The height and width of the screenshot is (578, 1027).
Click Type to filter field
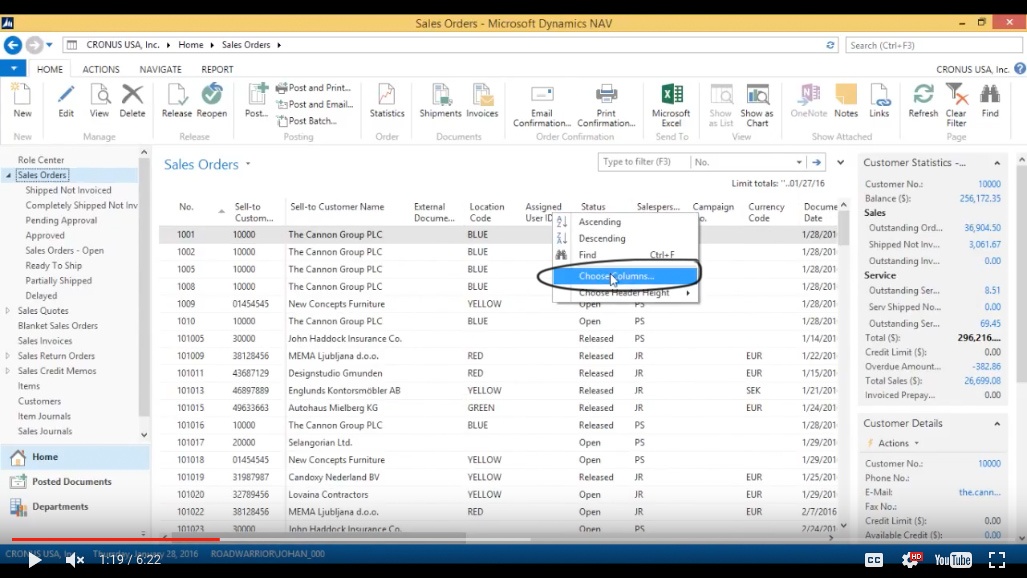644,162
